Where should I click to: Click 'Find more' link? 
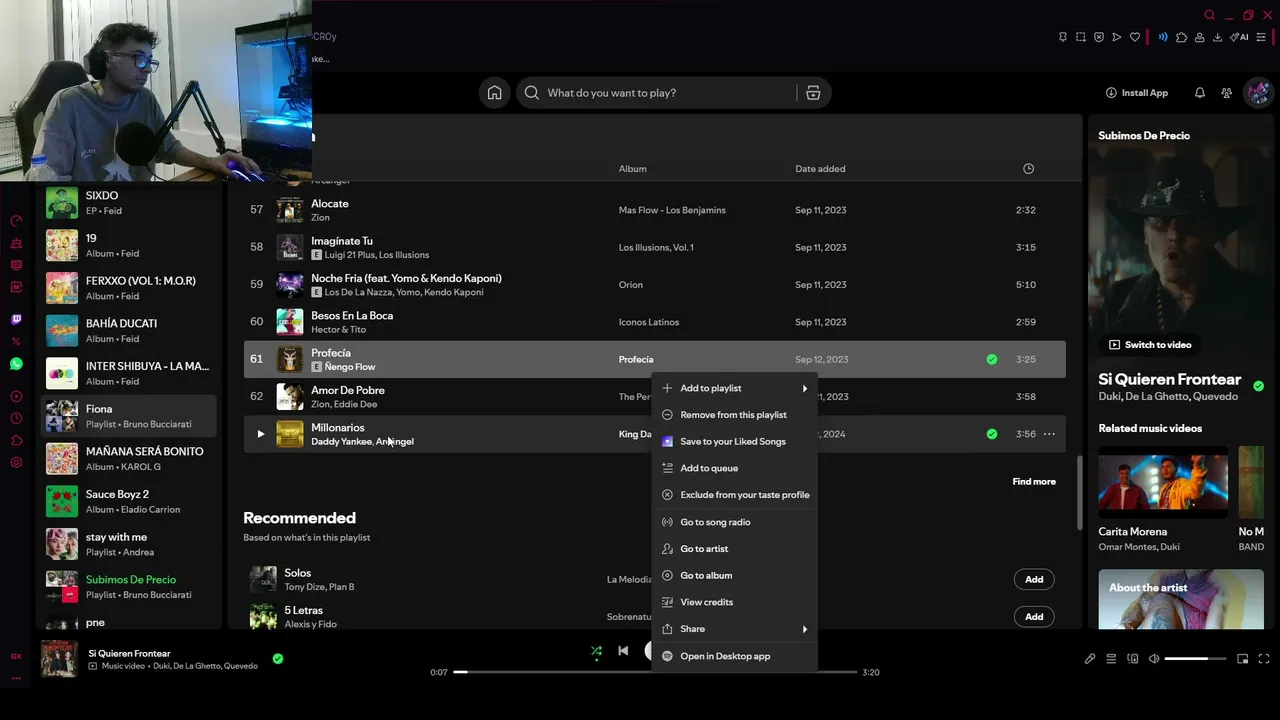(1034, 482)
